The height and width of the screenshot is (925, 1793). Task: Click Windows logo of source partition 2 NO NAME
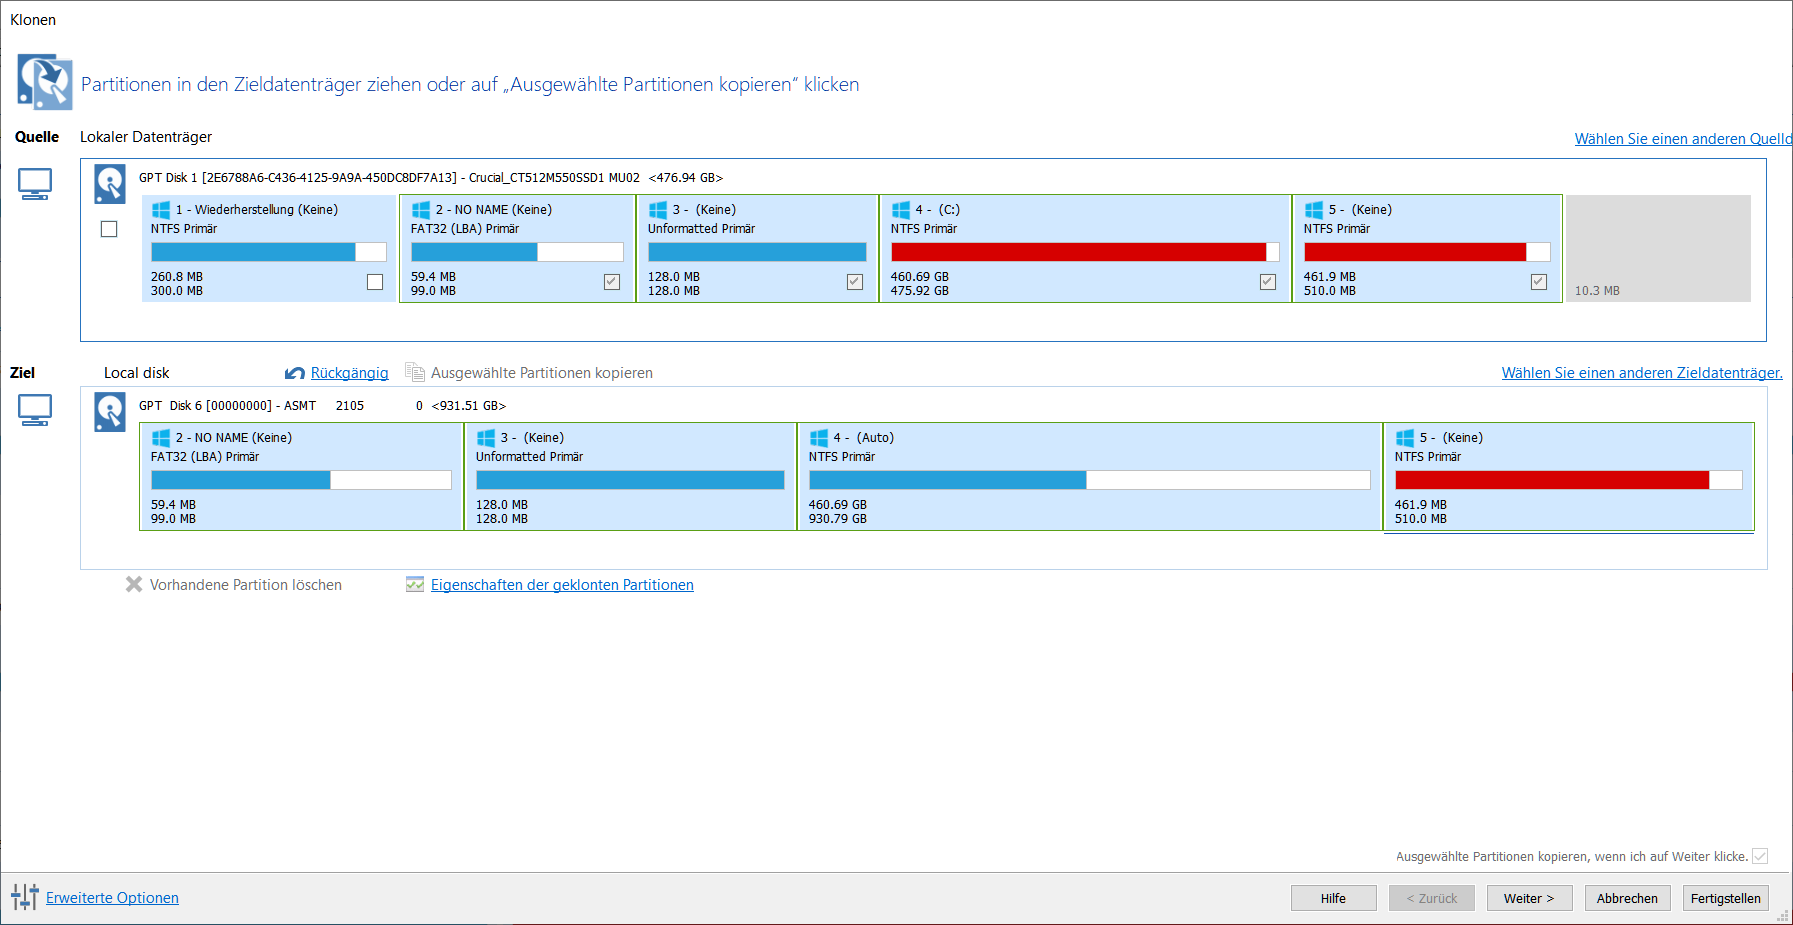[x=421, y=210]
